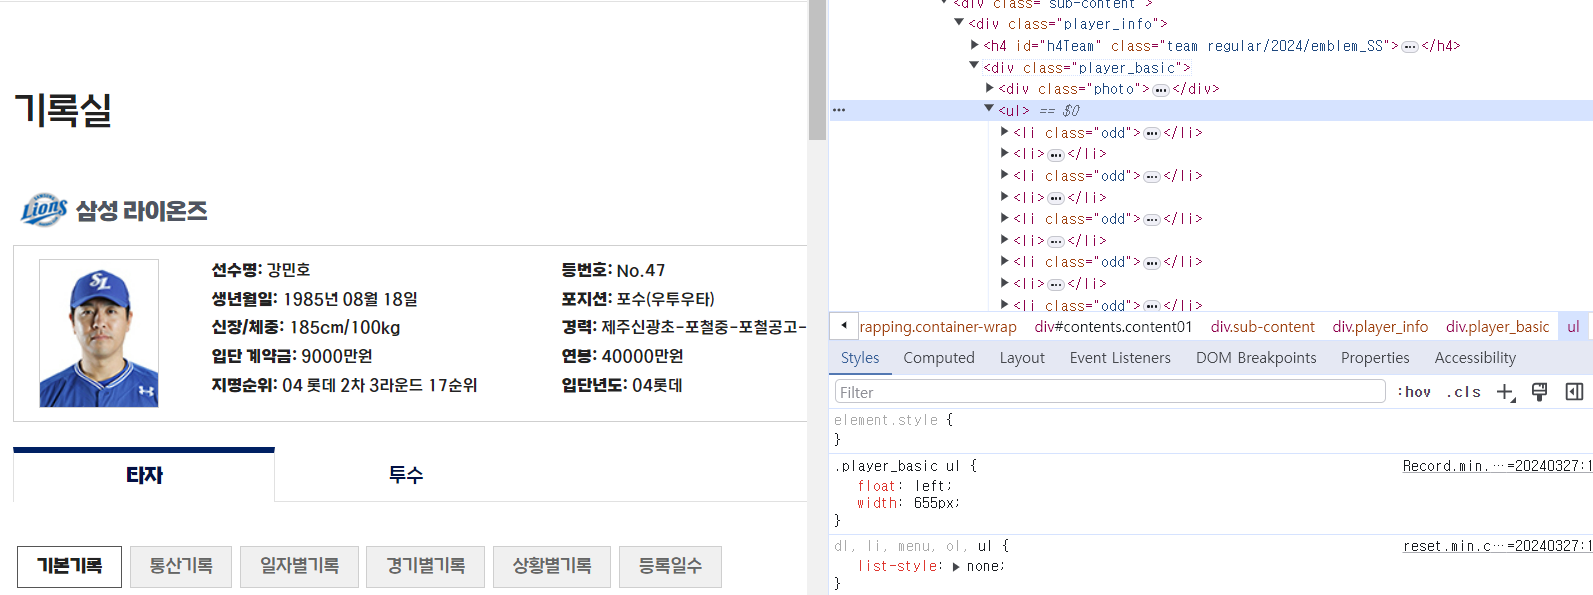Click the three-dot actions icon beside selected ul row
This screenshot has height=595, width=1593.
839,110
